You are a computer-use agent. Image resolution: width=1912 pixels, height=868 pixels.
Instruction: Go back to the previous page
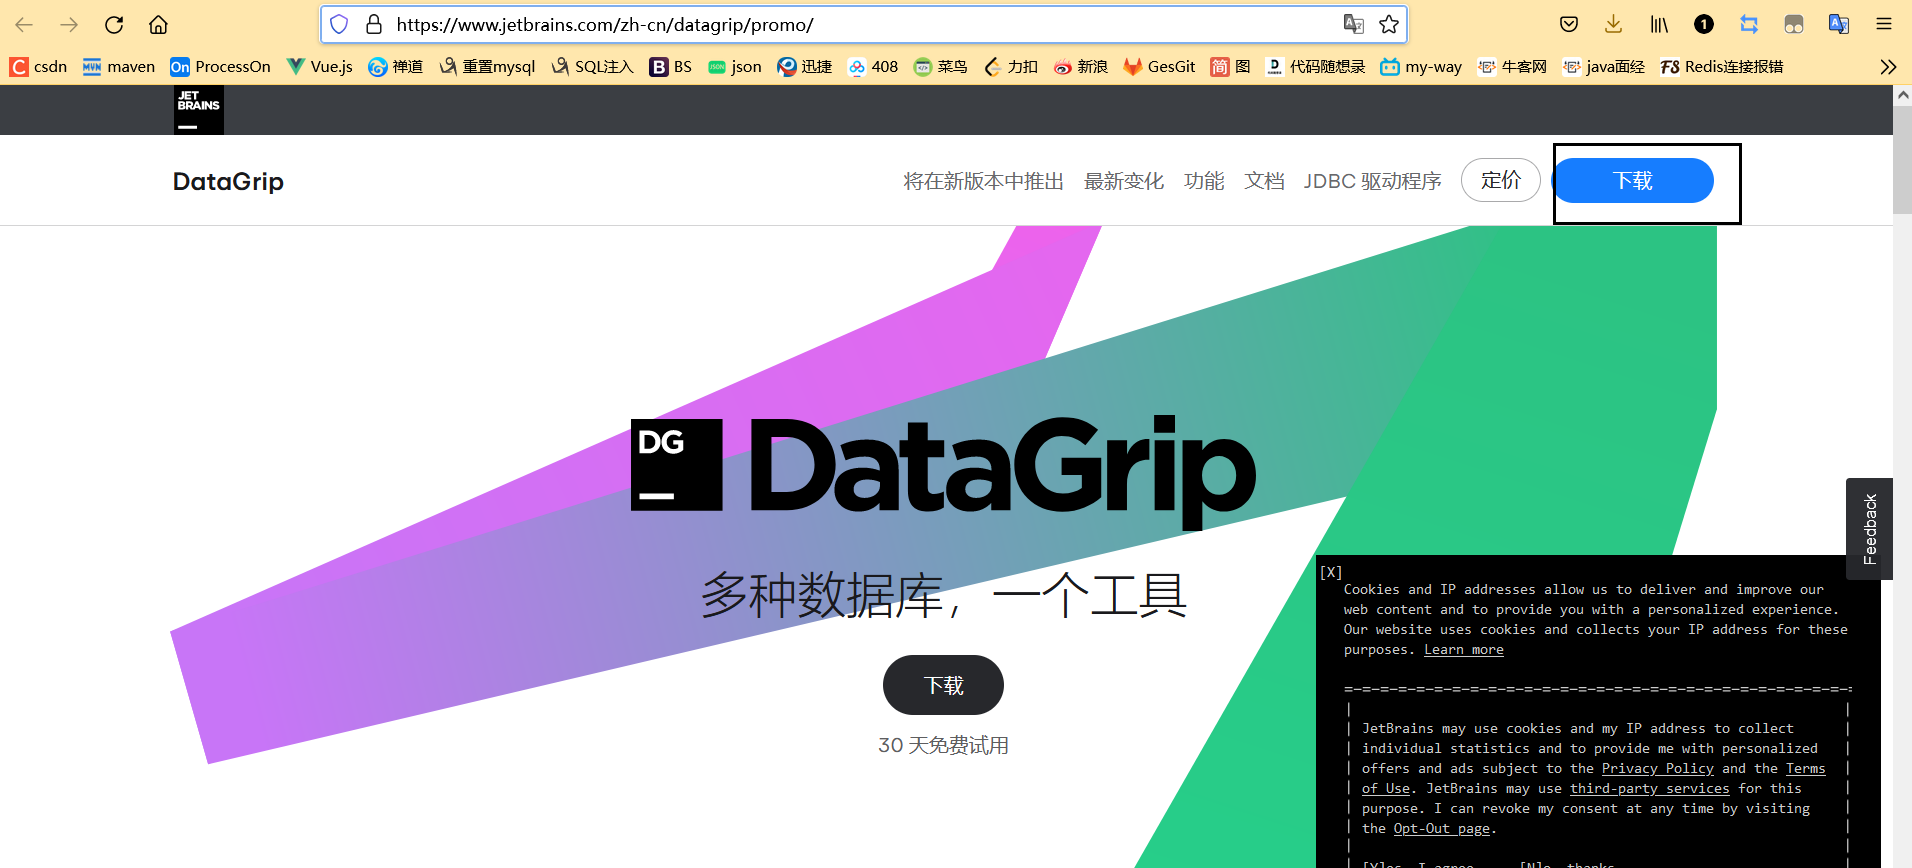(x=24, y=25)
